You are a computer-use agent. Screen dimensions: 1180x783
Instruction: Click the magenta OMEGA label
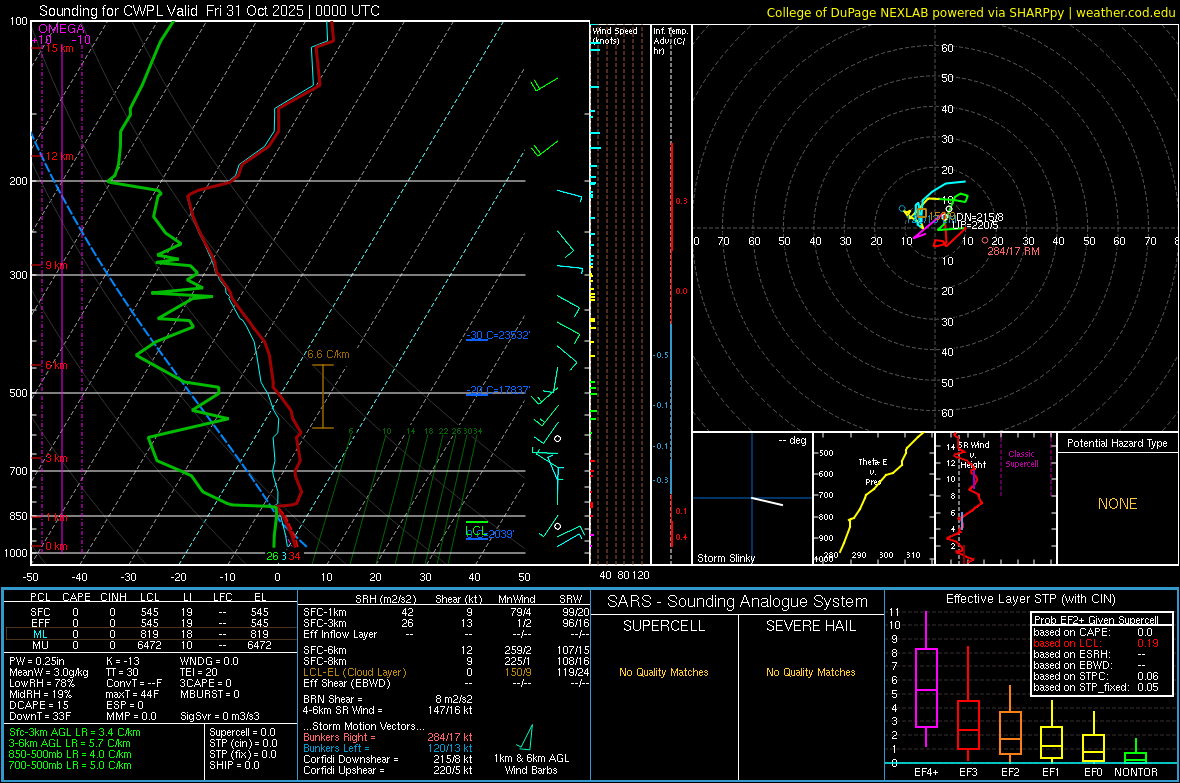(x=62, y=29)
